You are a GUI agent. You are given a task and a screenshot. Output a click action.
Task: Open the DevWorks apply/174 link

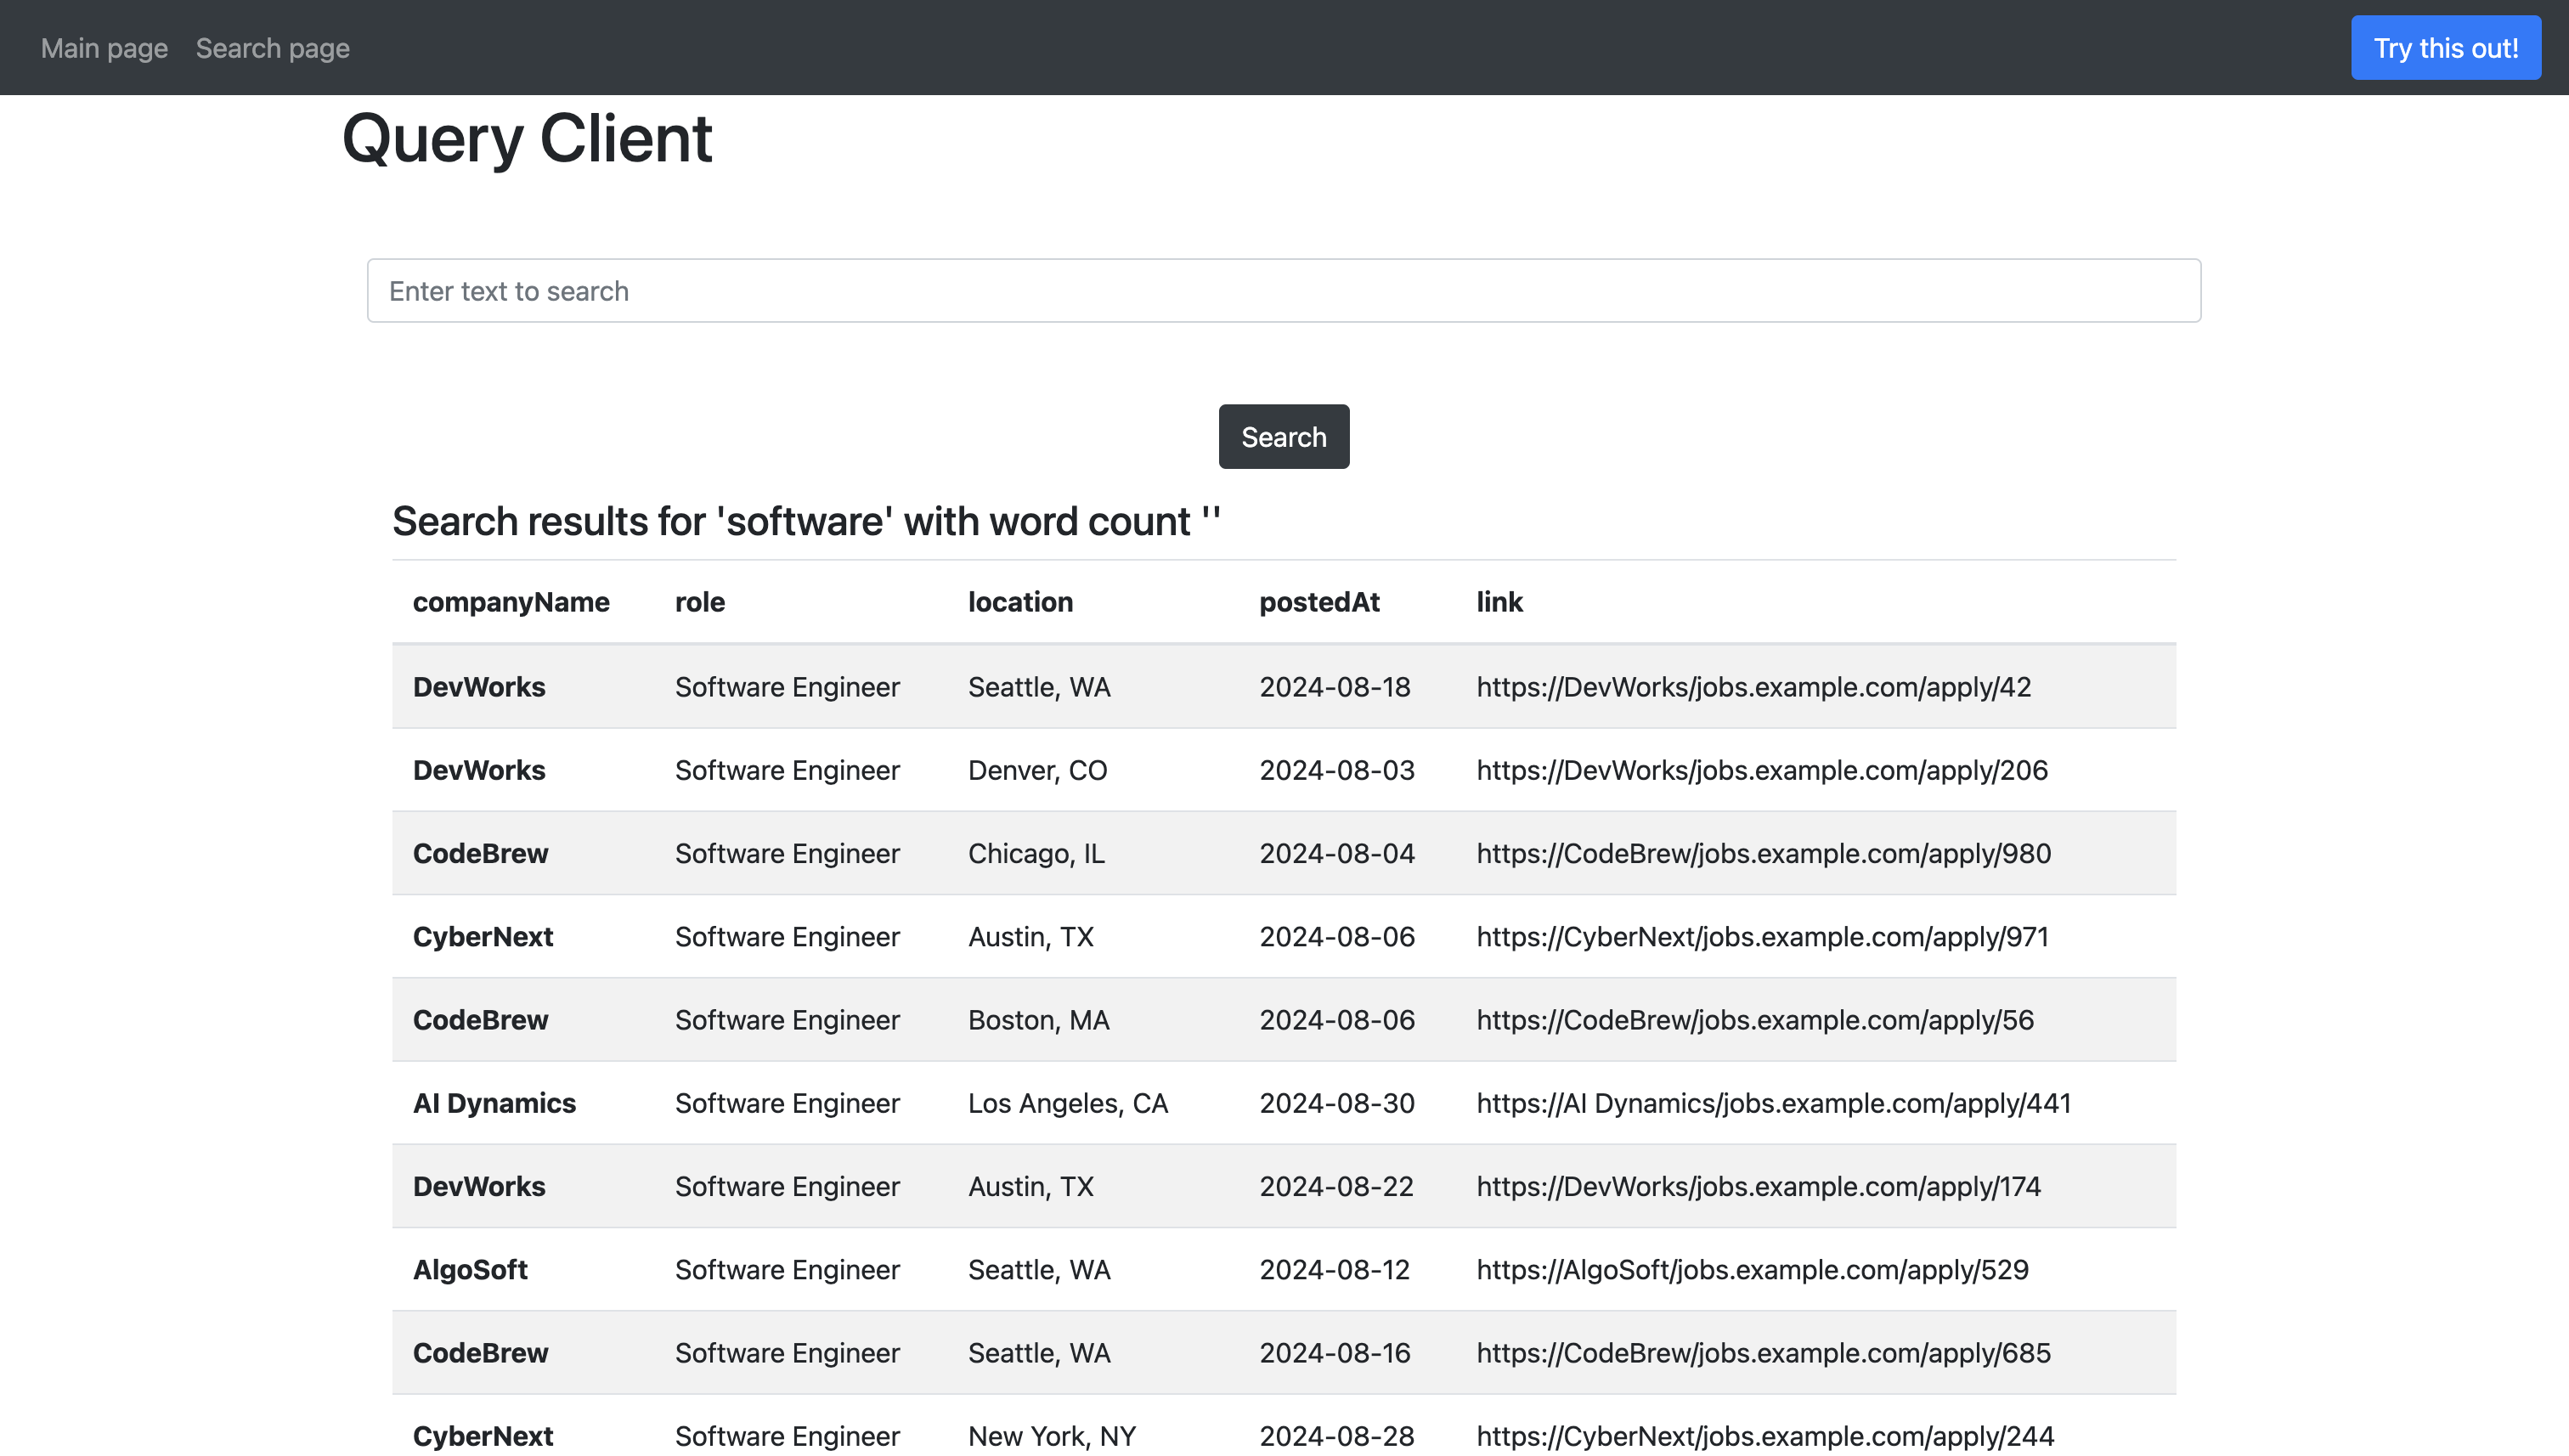point(1758,1186)
